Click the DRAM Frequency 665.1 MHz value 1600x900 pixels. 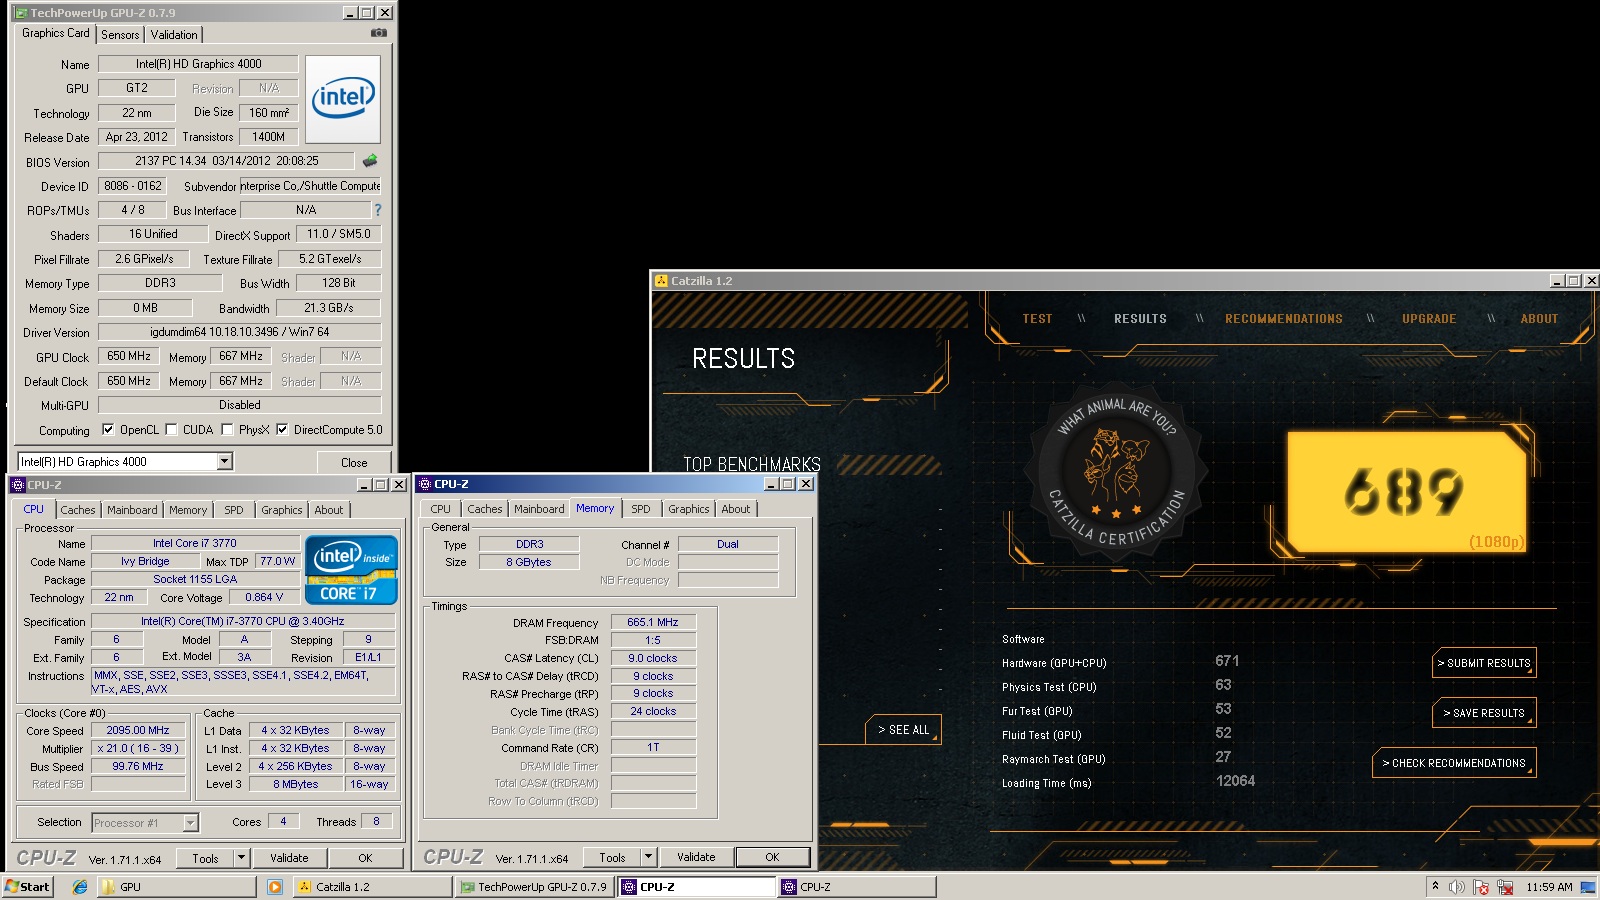tap(653, 622)
